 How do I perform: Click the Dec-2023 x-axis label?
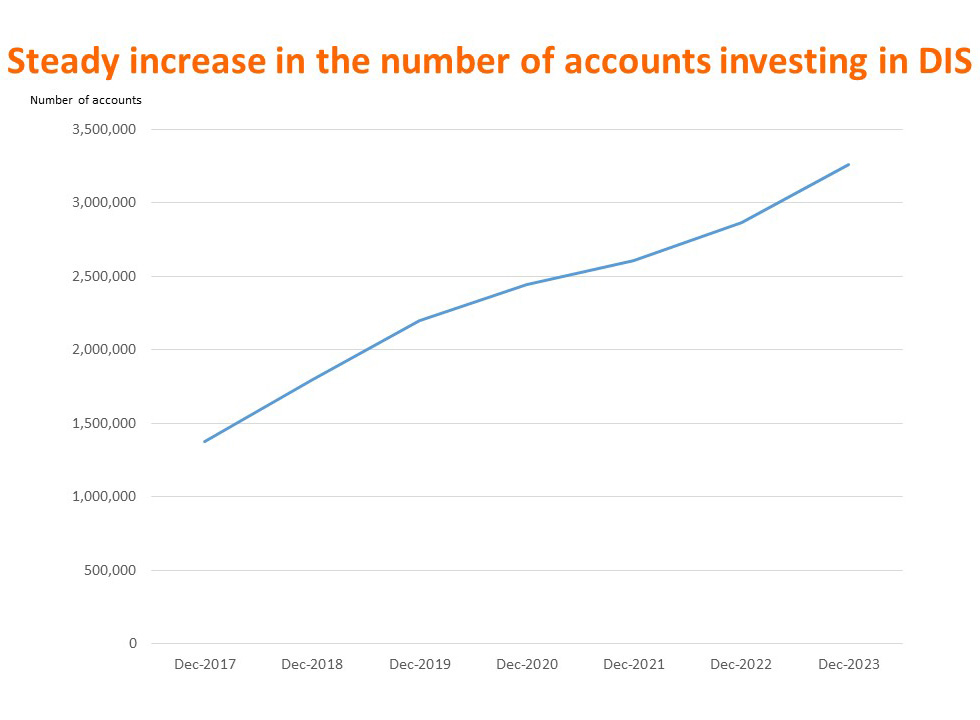point(849,664)
